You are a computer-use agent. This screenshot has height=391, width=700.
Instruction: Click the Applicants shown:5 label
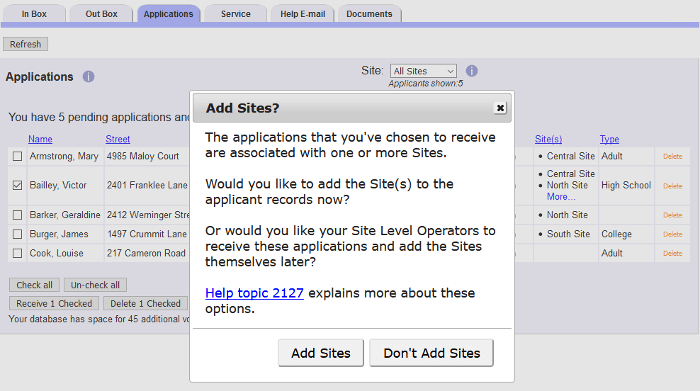[425, 83]
